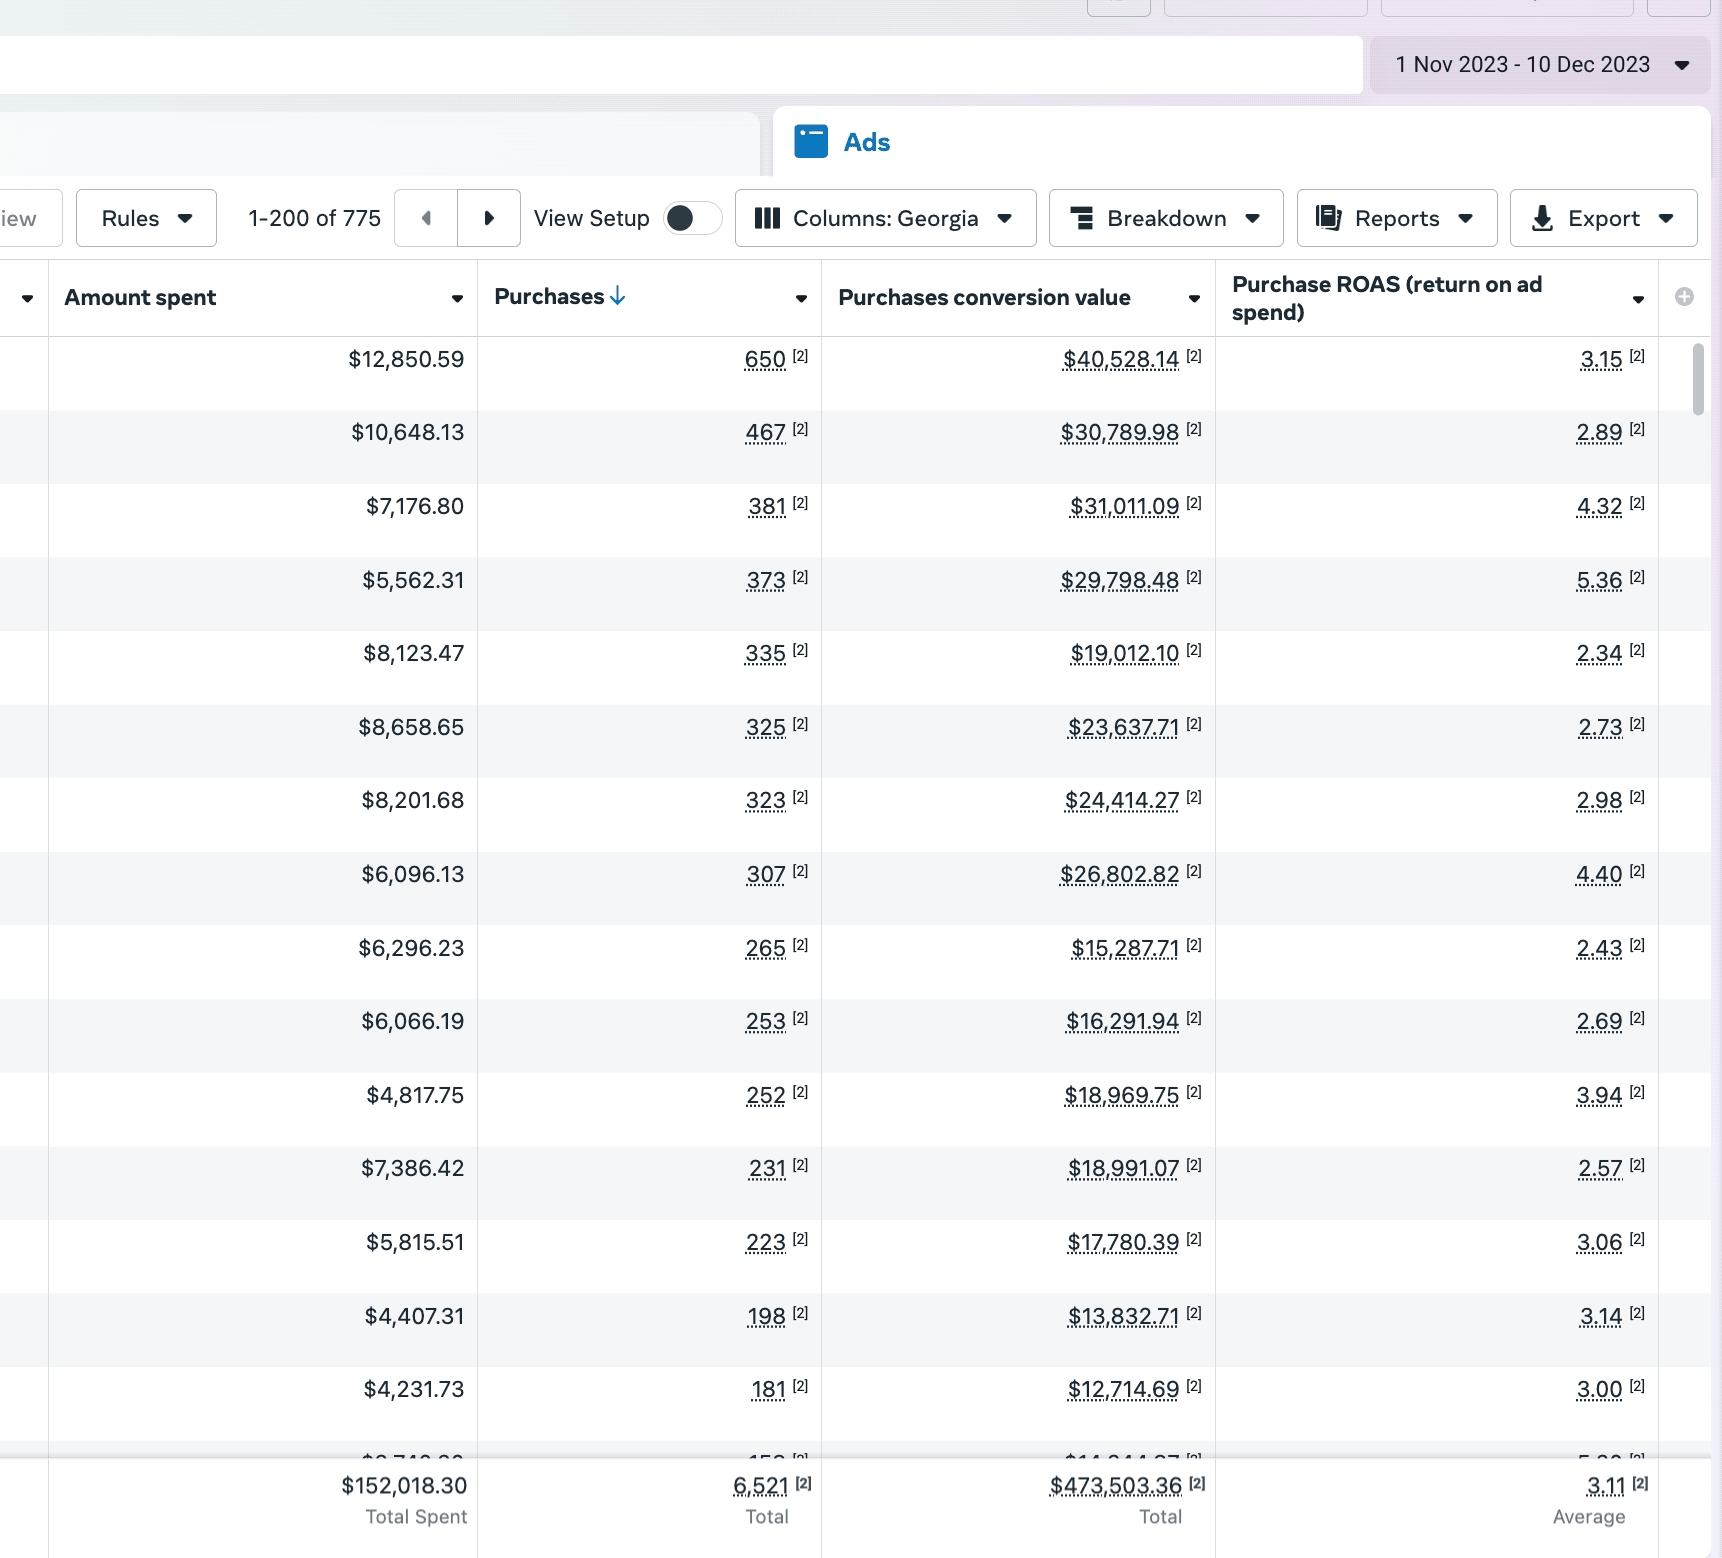The height and width of the screenshot is (1558, 1722).
Task: Go to previous page of ads
Action: (x=426, y=218)
